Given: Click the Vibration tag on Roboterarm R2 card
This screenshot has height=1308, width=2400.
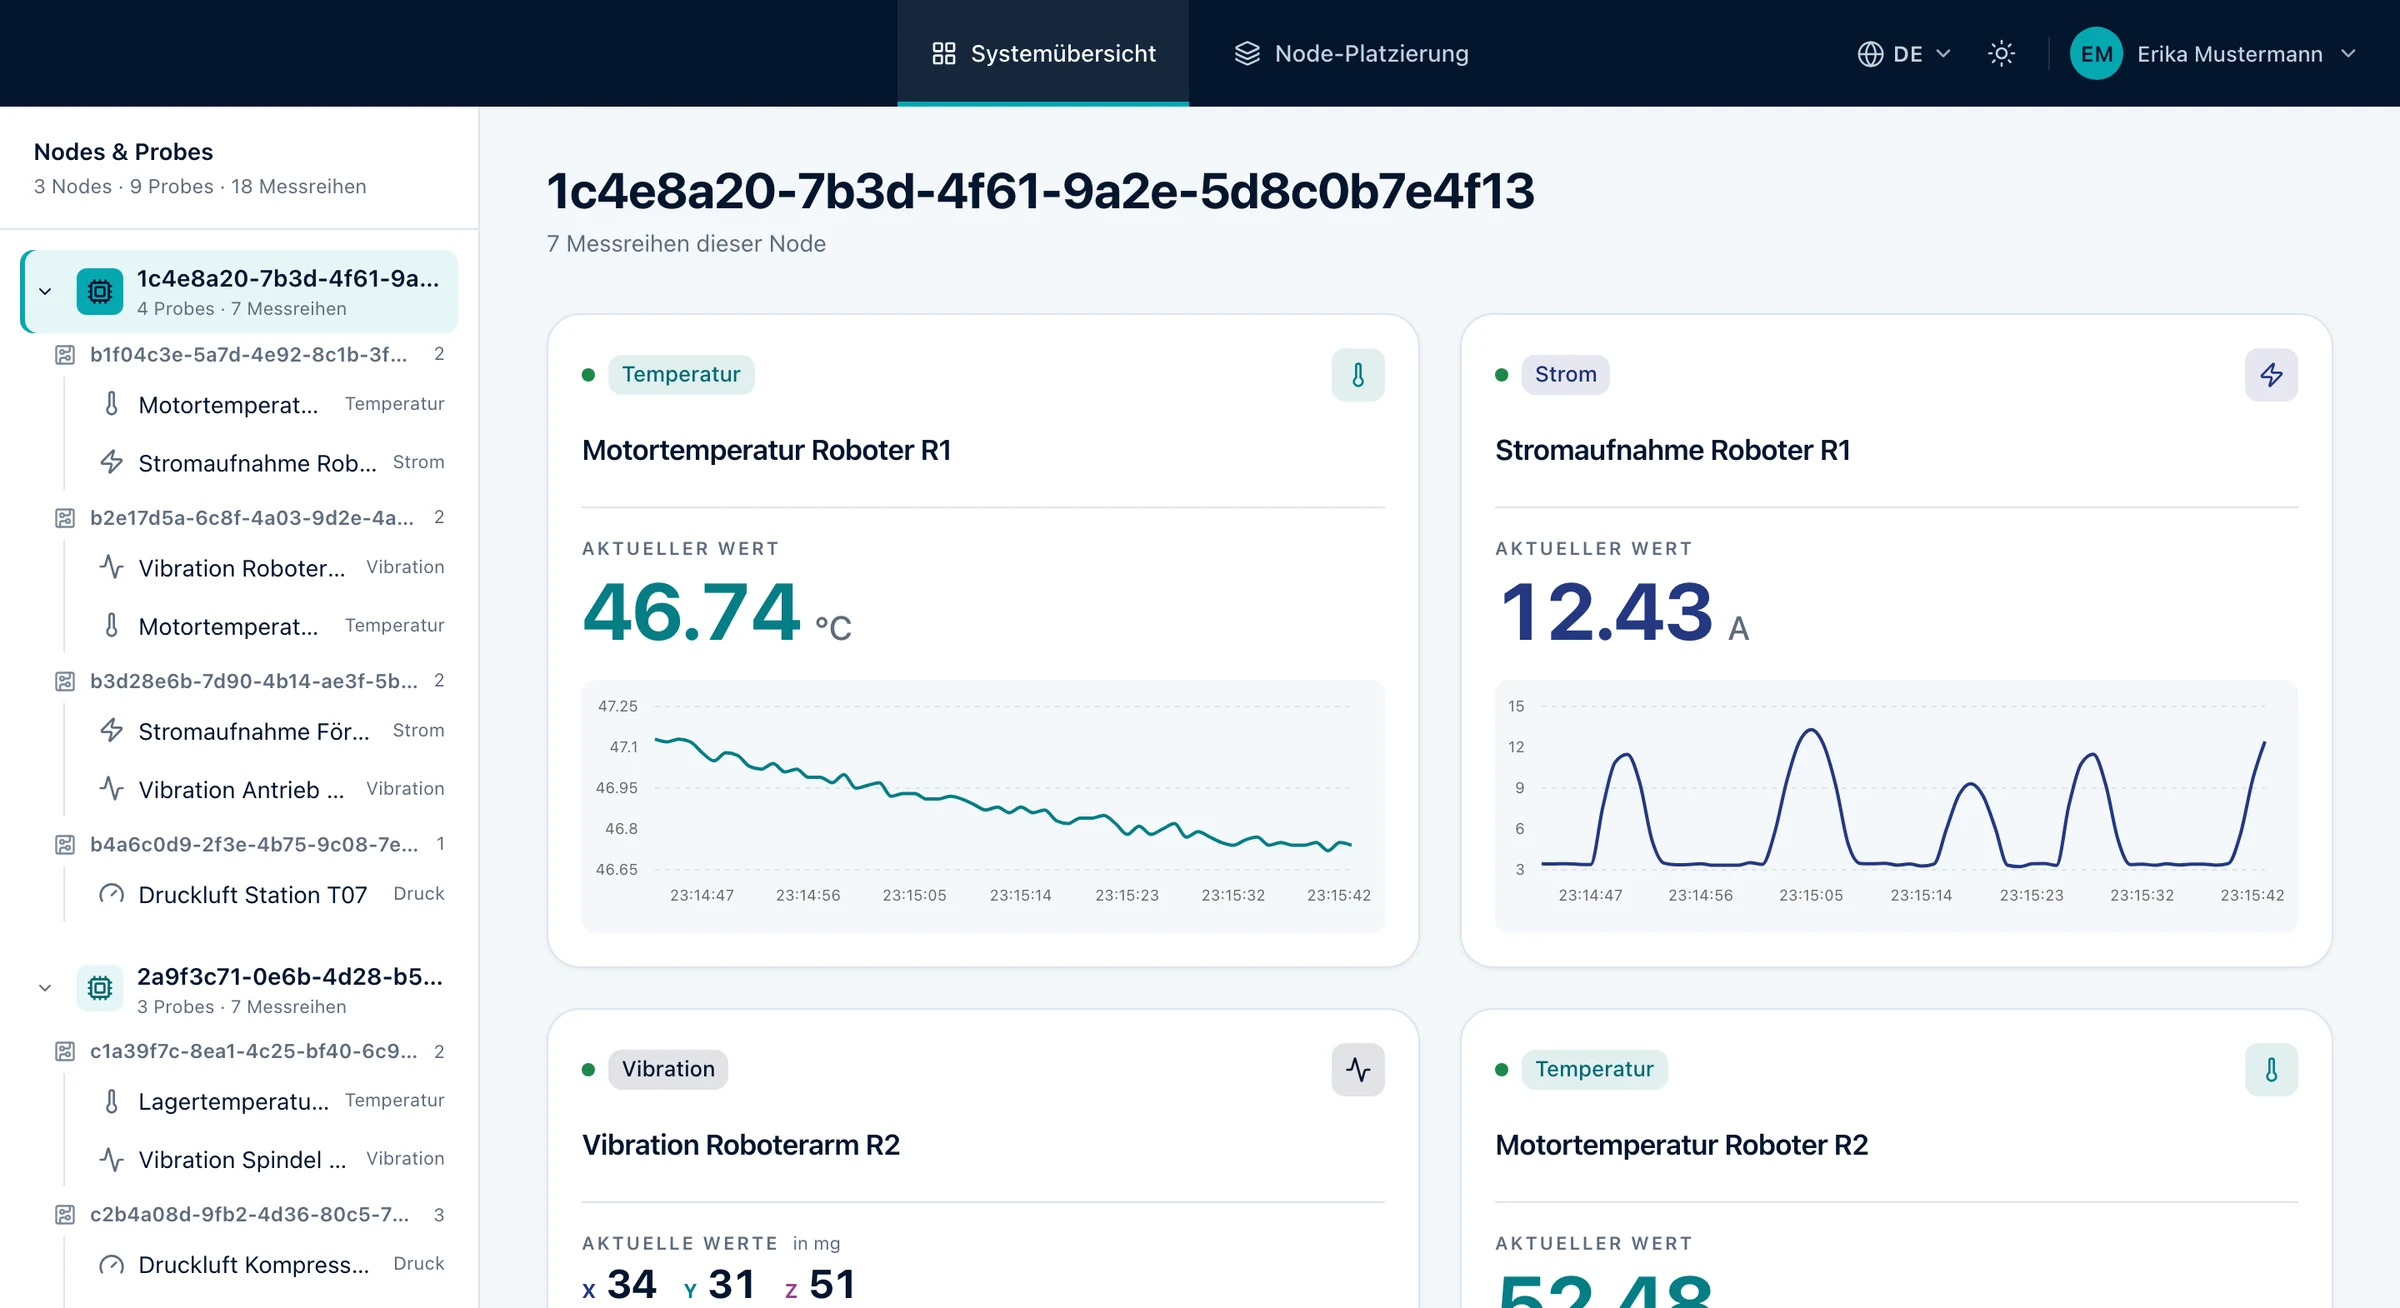Looking at the screenshot, I should pyautogui.click(x=668, y=1070).
